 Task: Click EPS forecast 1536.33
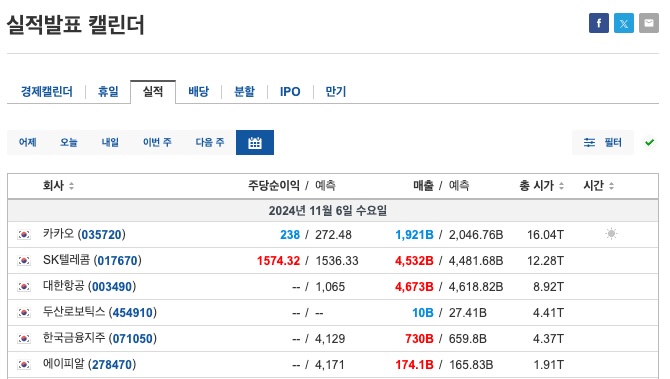pyautogui.click(x=337, y=261)
